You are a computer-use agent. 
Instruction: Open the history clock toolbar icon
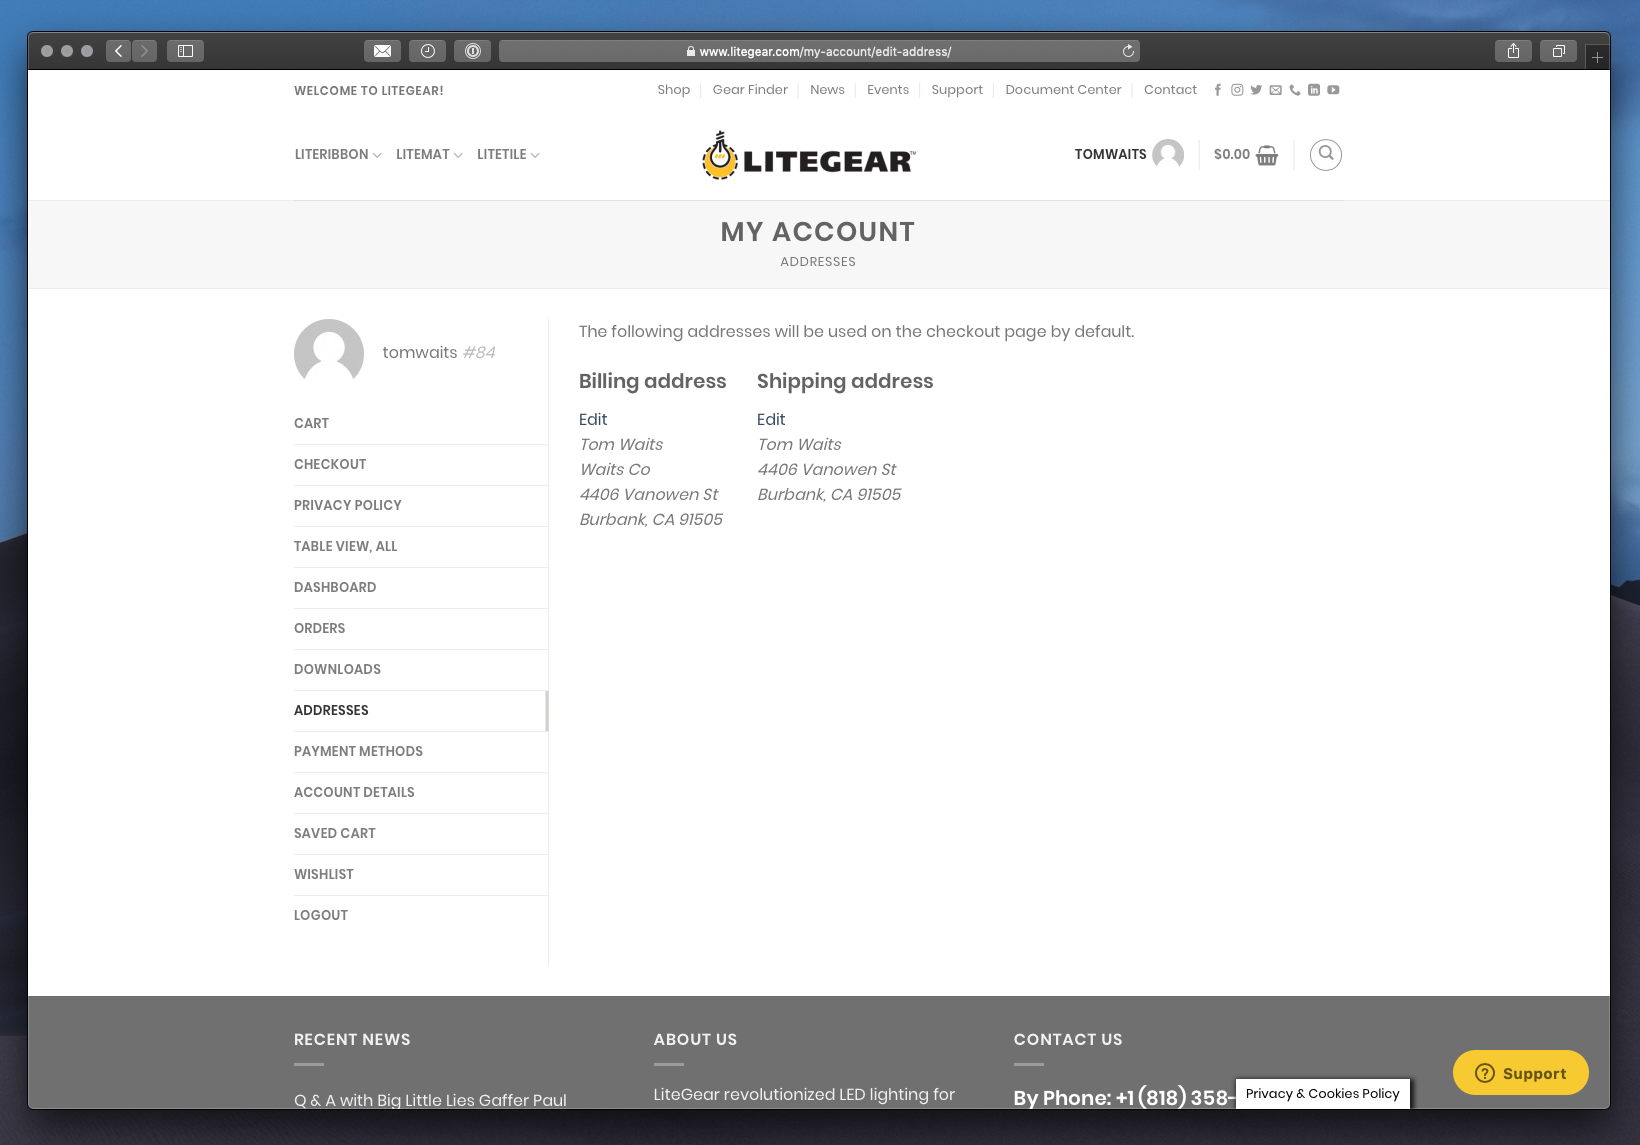pyautogui.click(x=428, y=51)
